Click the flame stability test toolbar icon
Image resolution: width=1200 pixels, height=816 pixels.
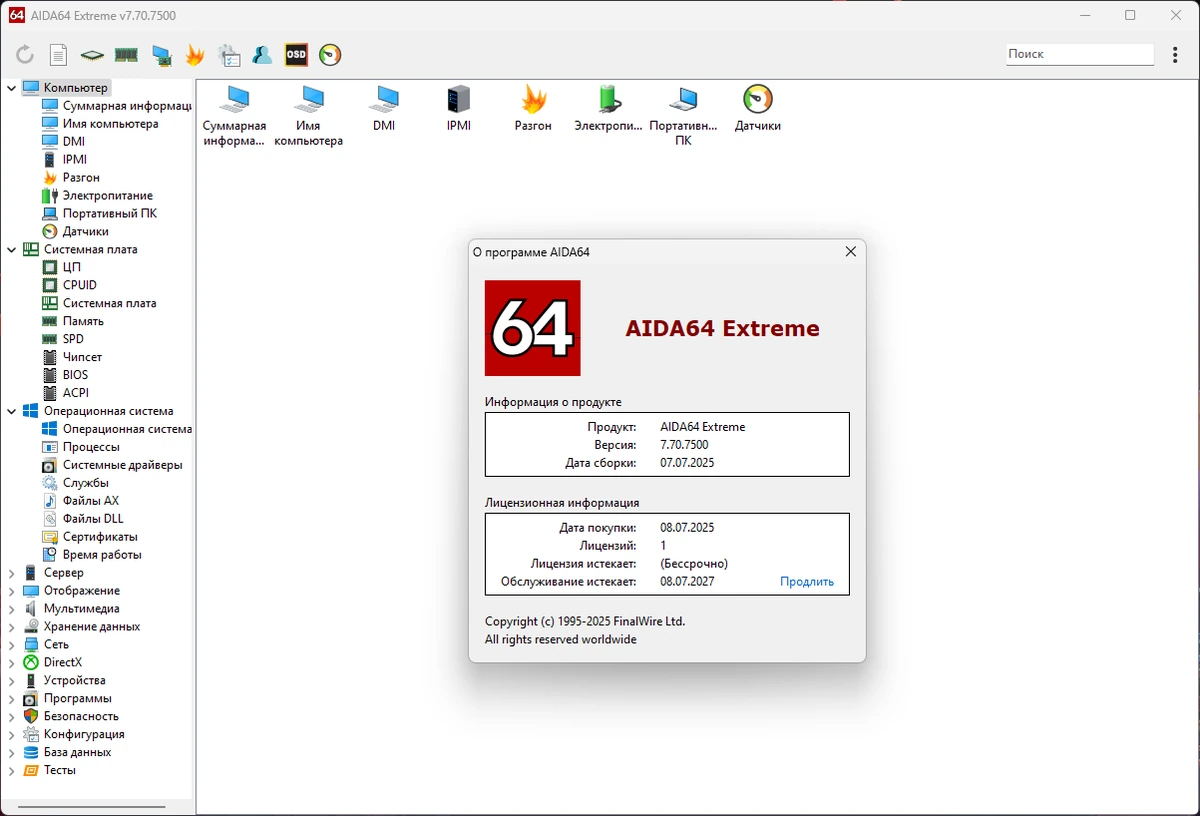195,55
